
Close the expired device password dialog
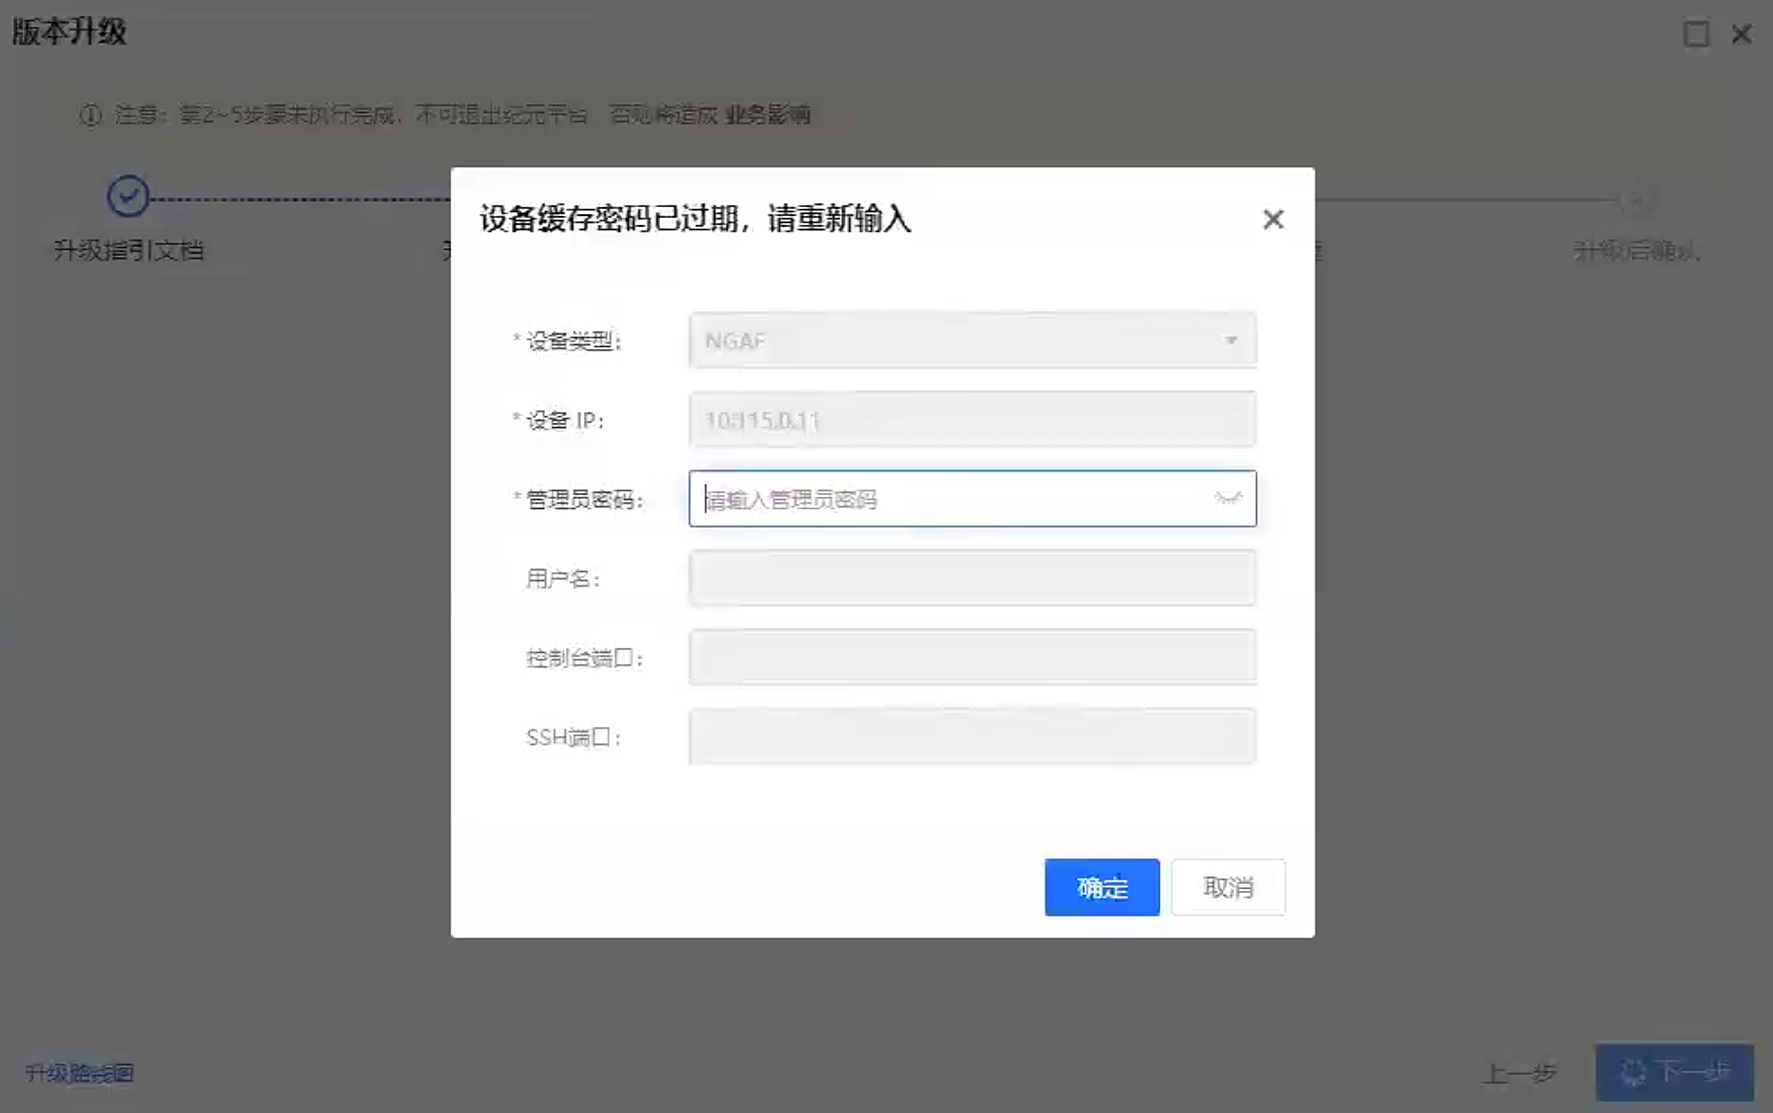(1272, 219)
